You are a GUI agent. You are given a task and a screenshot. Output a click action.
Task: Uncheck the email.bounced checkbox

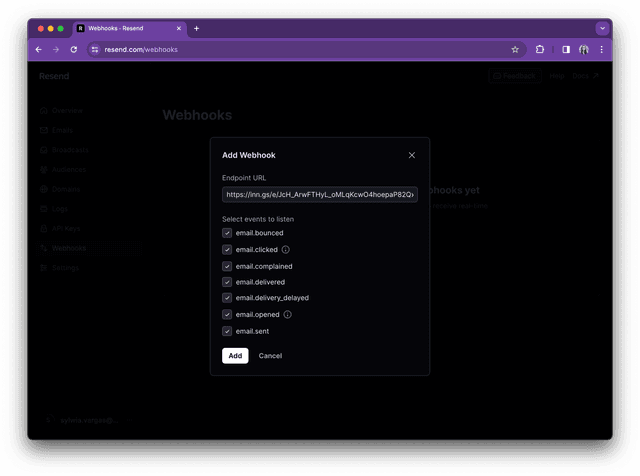click(227, 233)
